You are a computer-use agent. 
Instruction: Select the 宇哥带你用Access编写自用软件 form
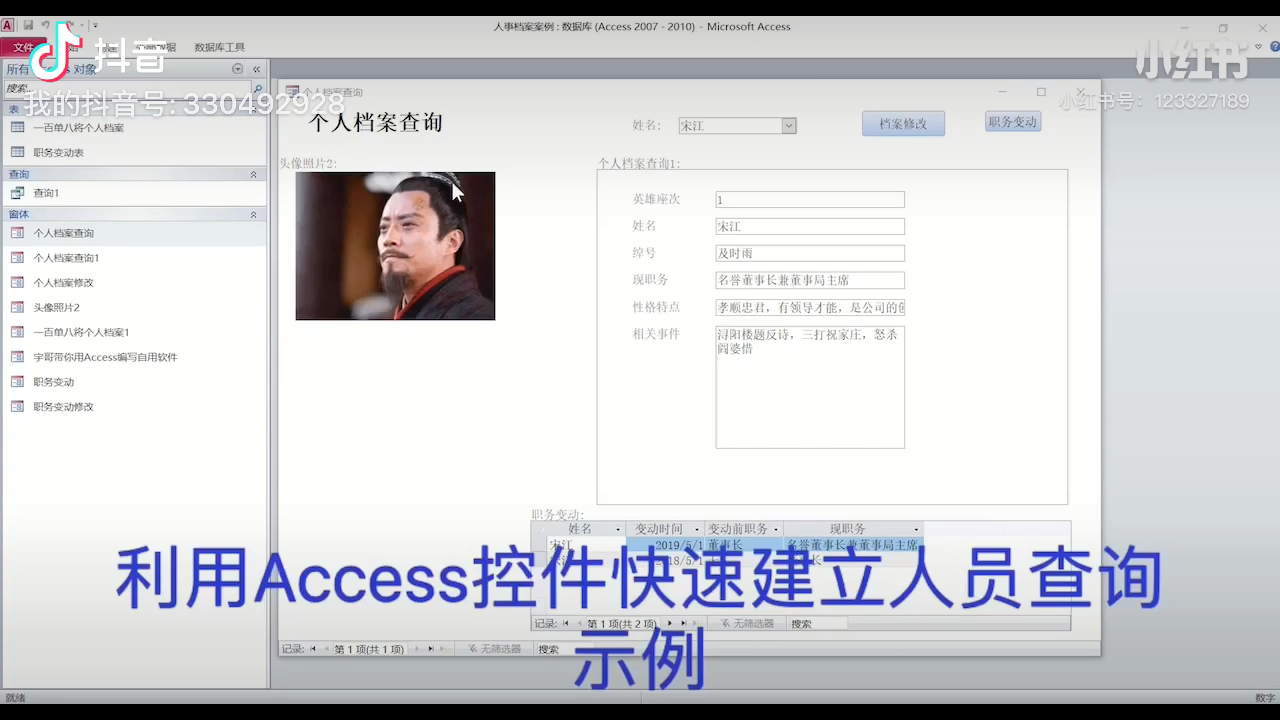[134, 357]
